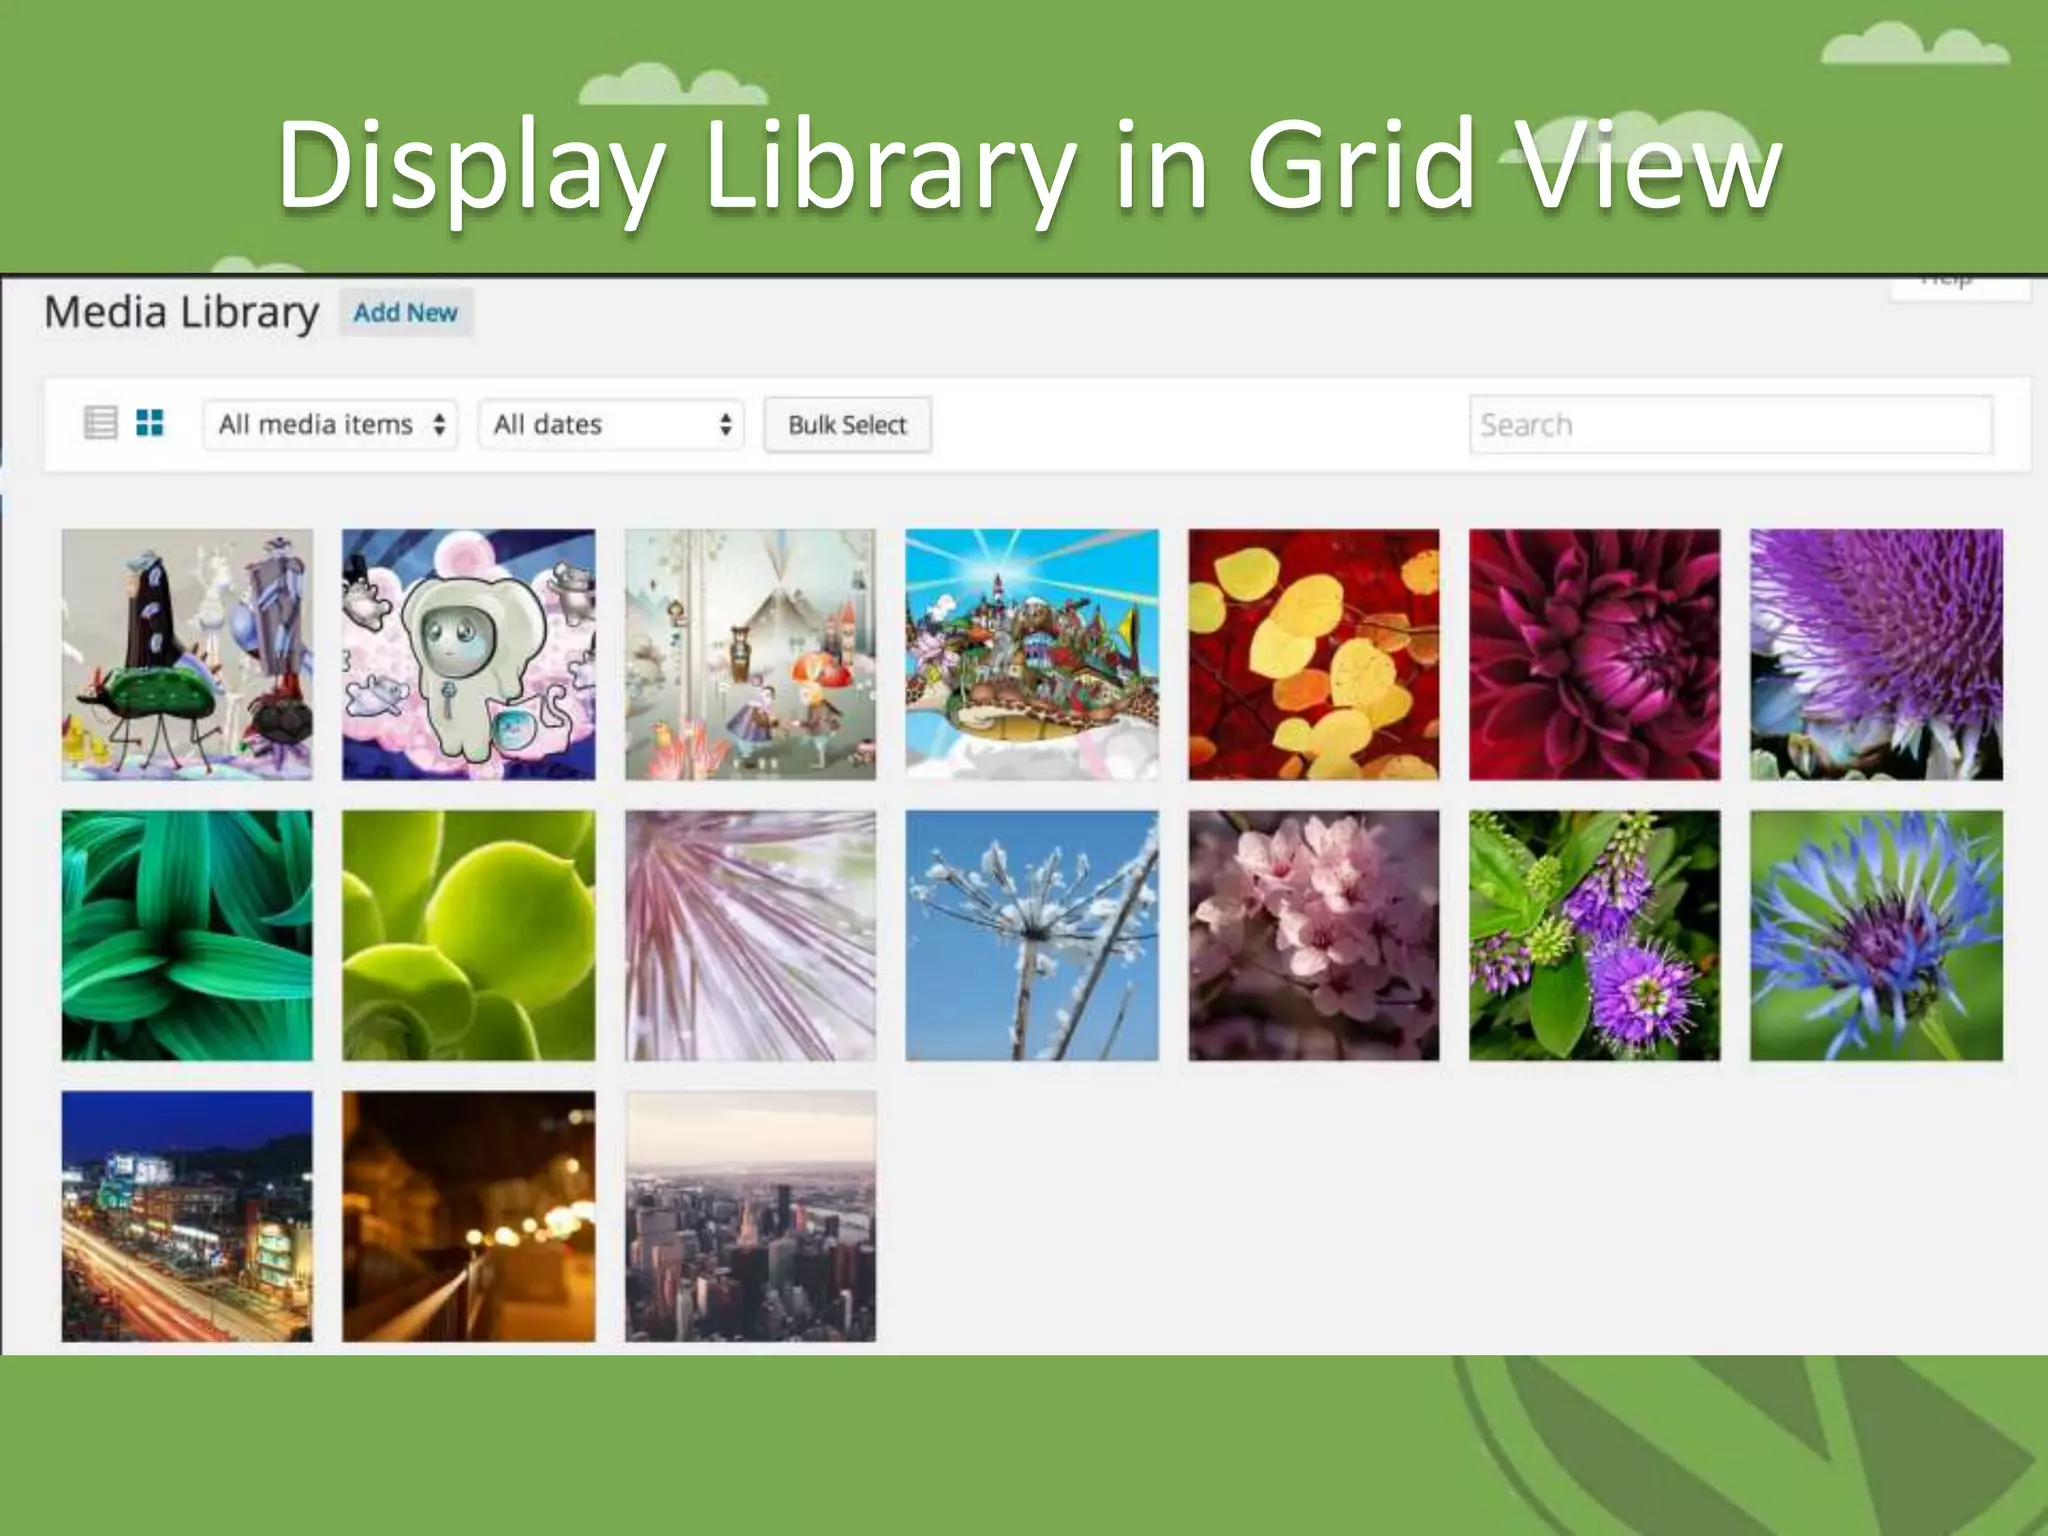Select the aerial city skyline thumbnail
Image resolution: width=2048 pixels, height=1536 pixels.
click(x=750, y=1216)
